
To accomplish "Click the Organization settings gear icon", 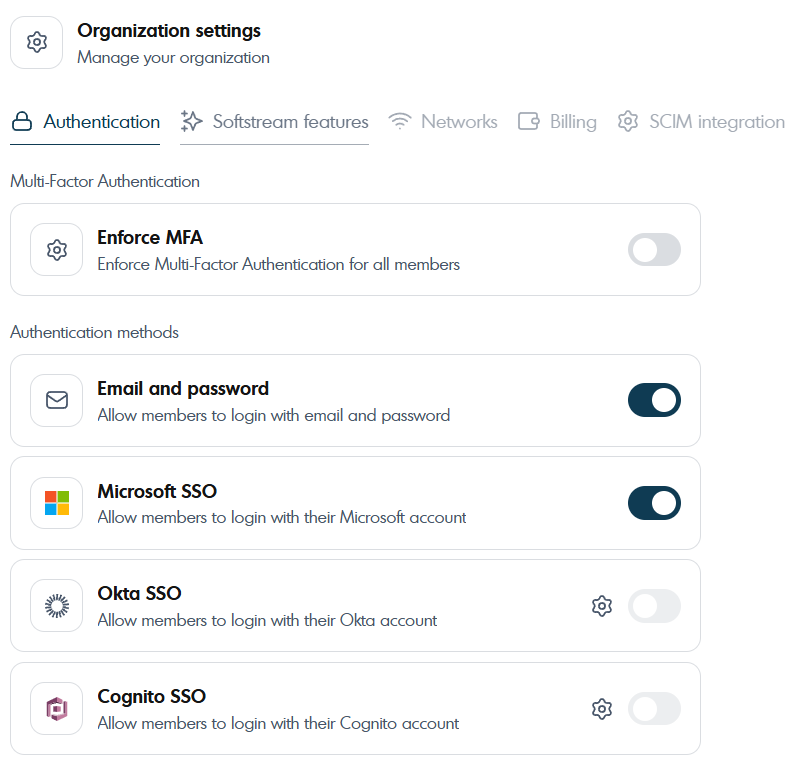I will pos(37,43).
